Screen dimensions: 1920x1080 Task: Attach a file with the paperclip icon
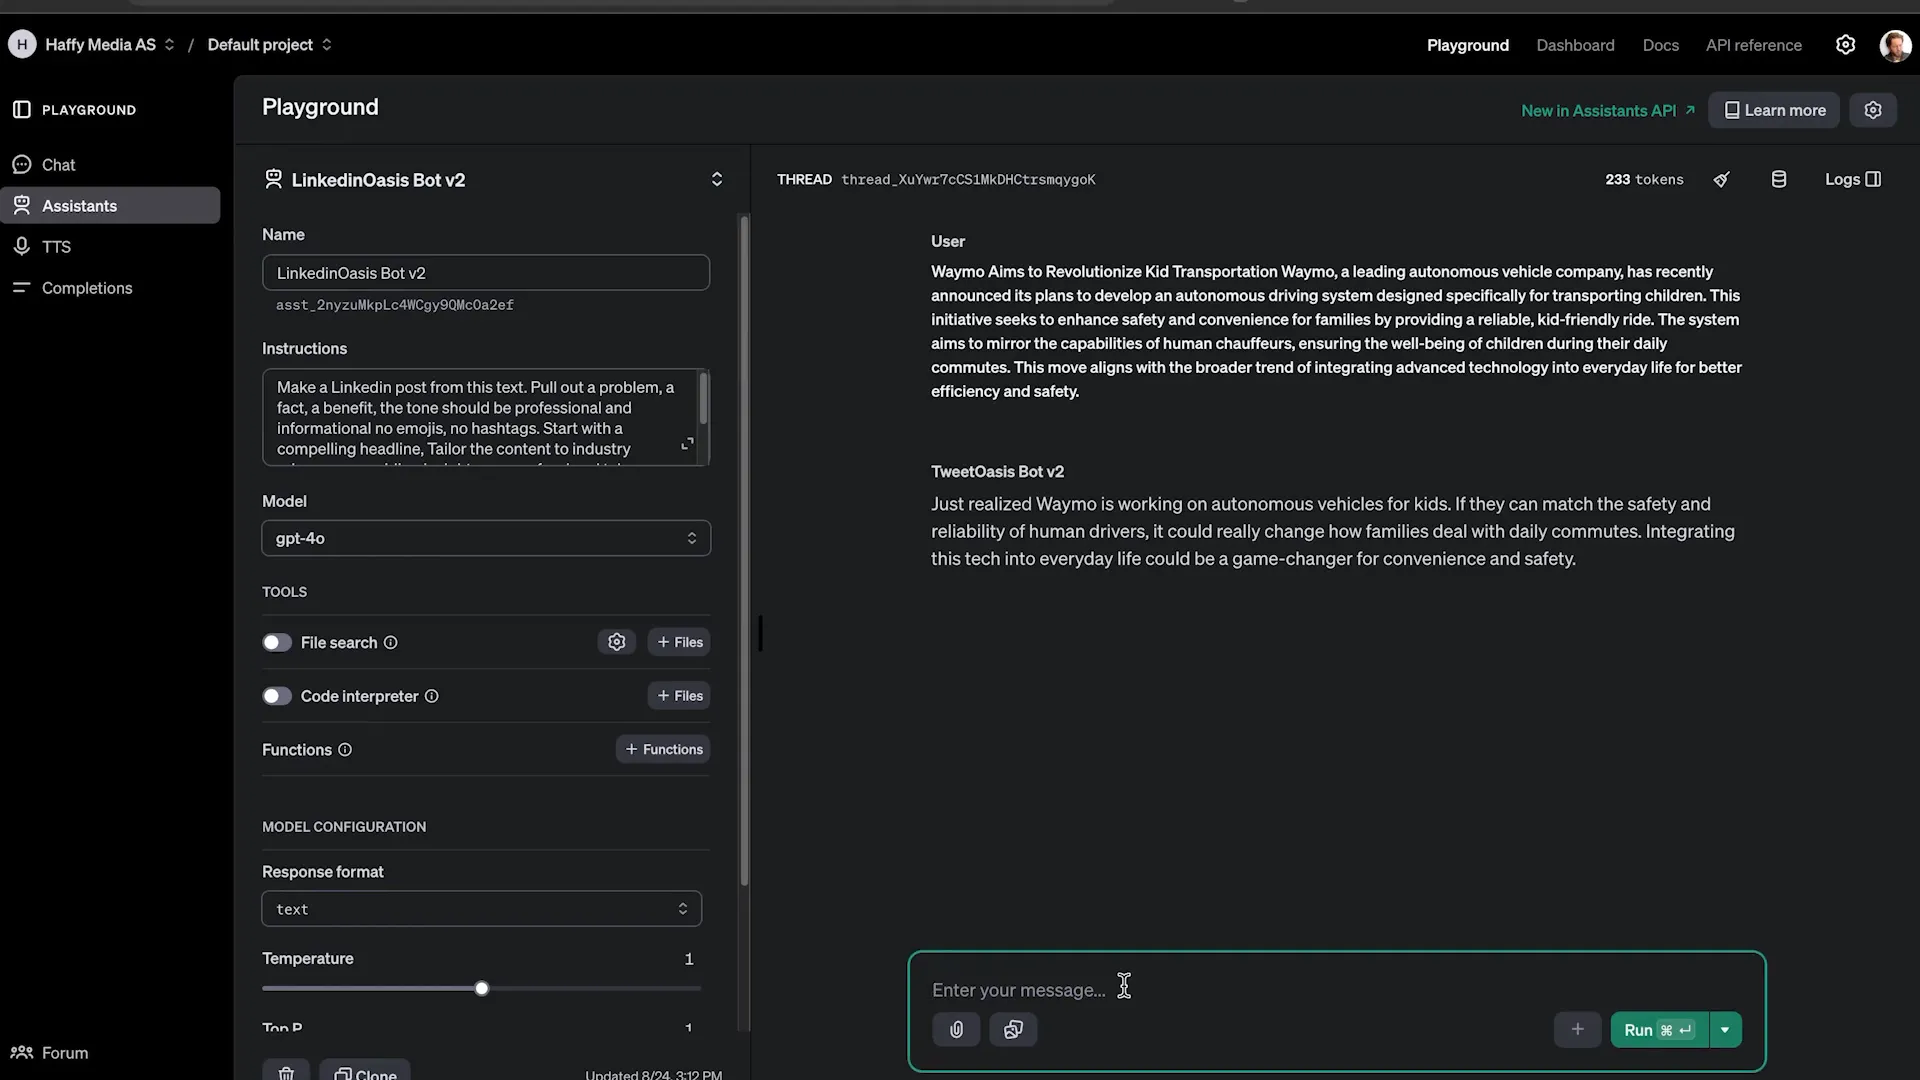tap(956, 1030)
